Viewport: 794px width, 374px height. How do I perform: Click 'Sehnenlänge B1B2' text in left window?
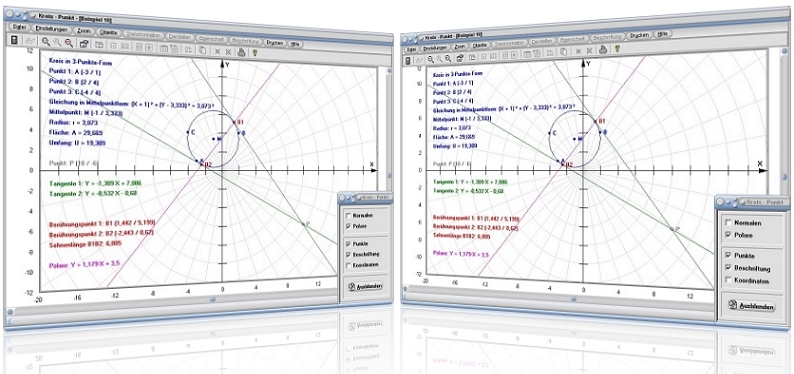(84, 244)
